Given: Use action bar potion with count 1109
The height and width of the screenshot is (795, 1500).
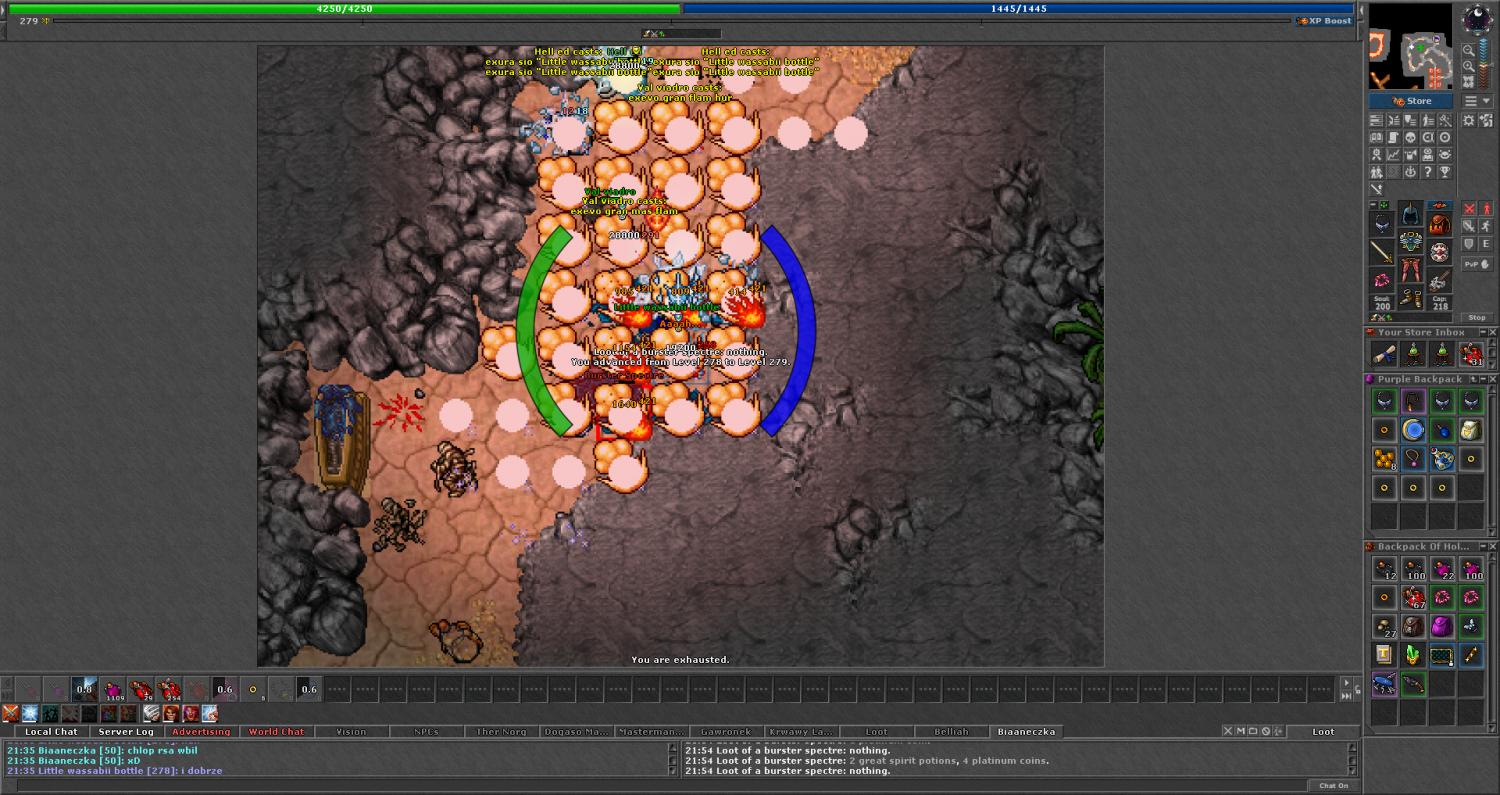Looking at the screenshot, I should tap(113, 689).
